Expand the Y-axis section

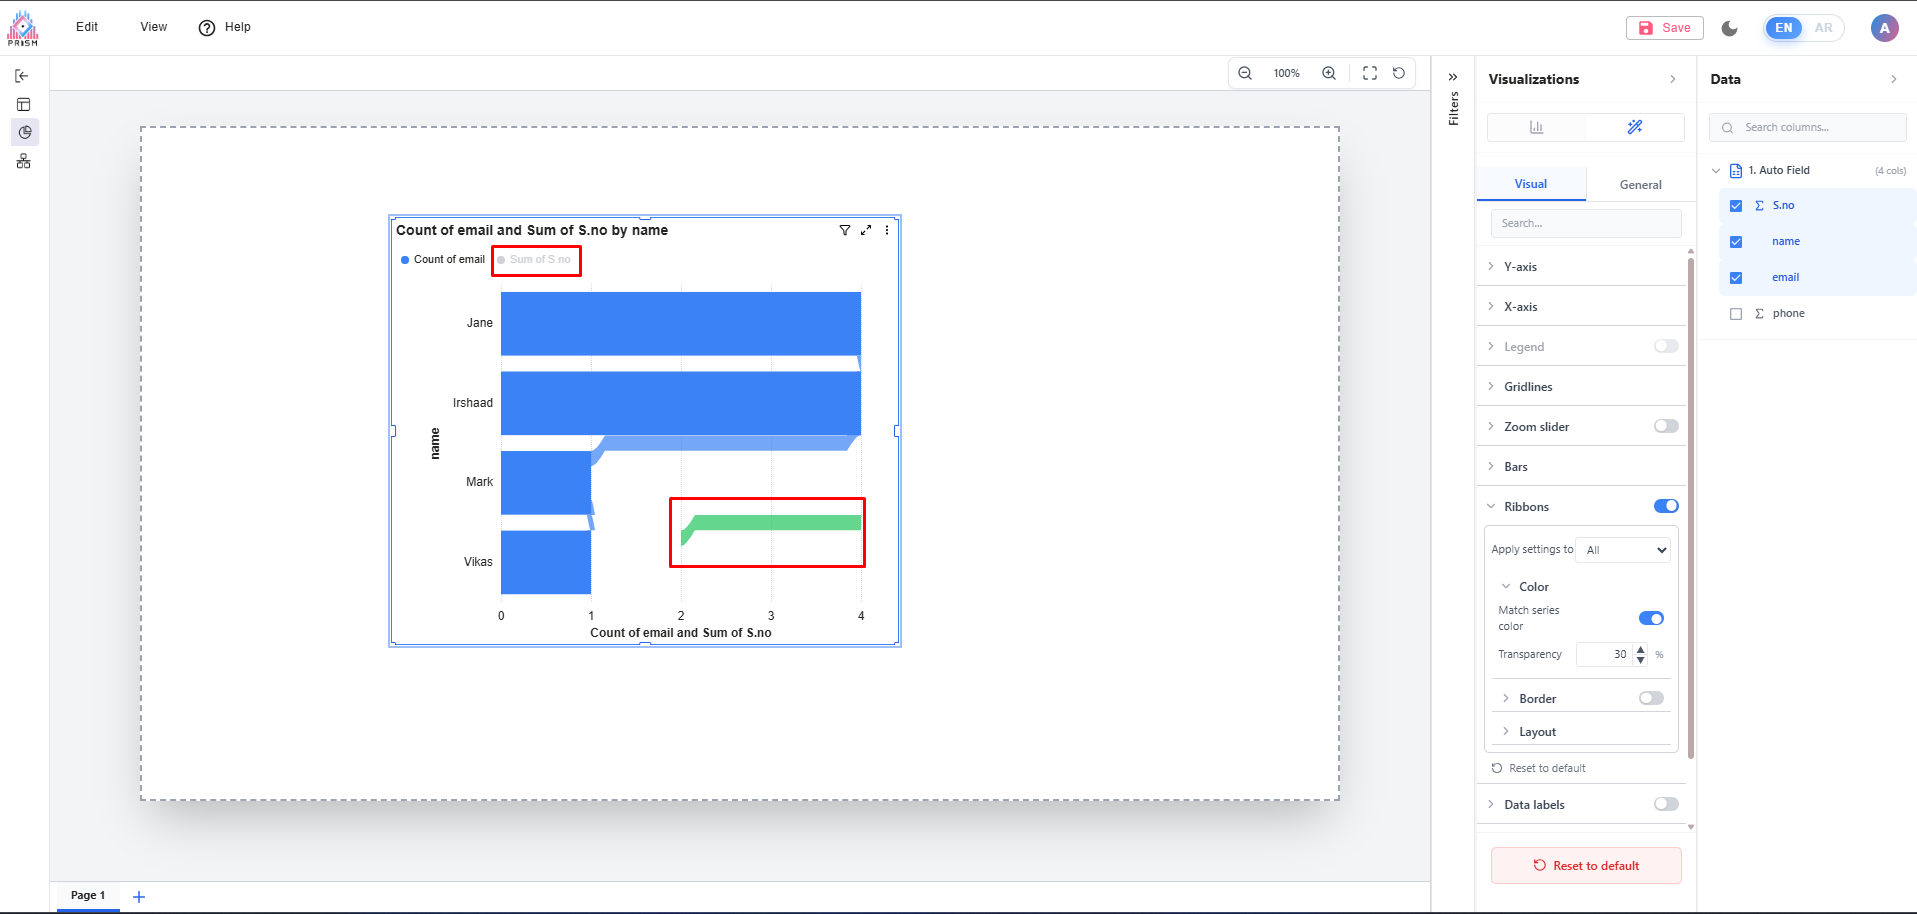click(1520, 267)
